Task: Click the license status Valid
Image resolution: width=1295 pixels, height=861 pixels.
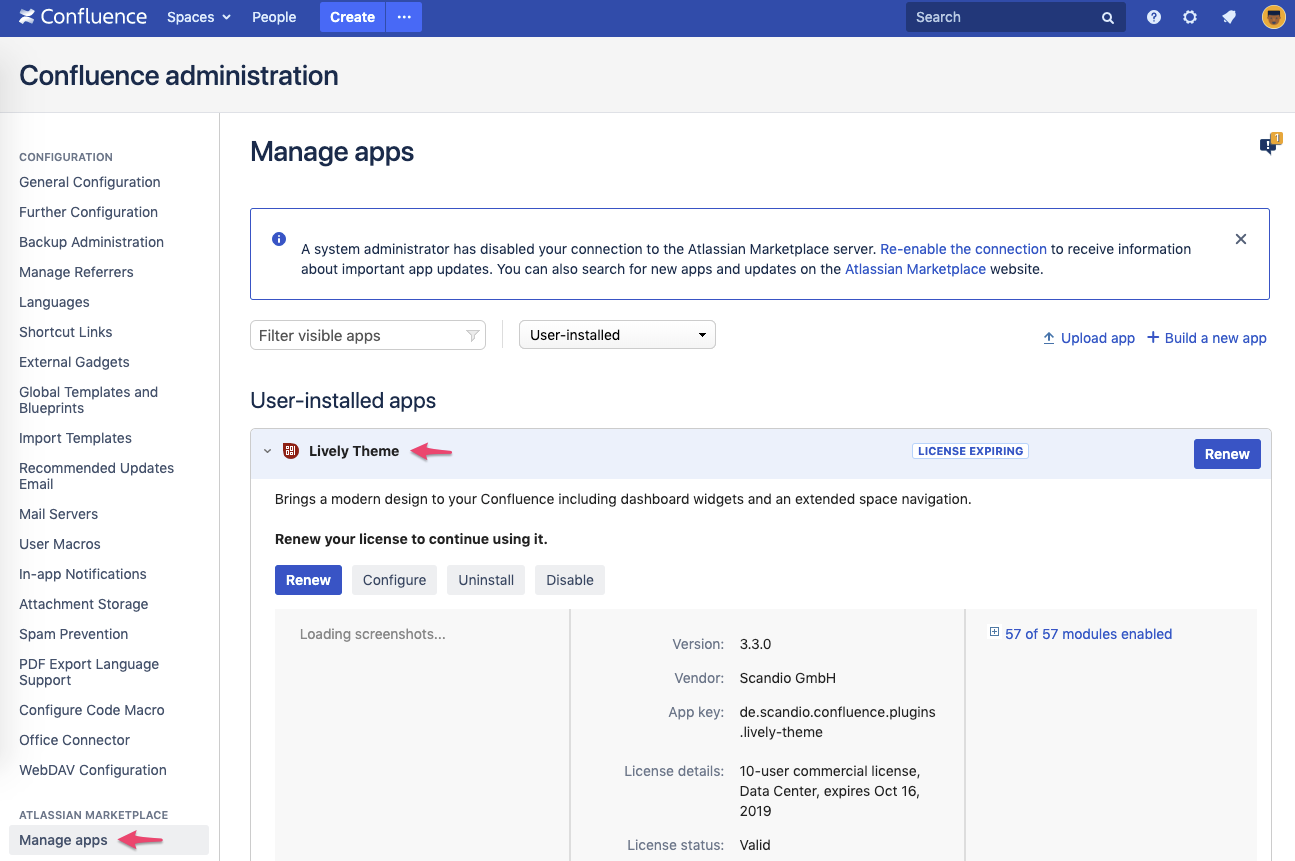Action: tap(755, 845)
